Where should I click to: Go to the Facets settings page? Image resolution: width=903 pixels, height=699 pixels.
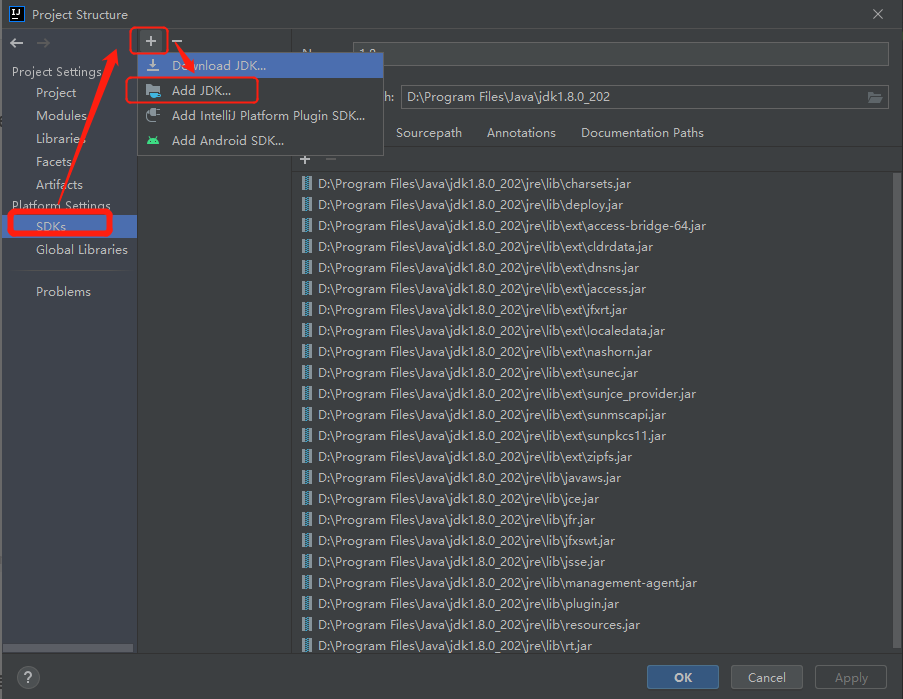tap(54, 162)
